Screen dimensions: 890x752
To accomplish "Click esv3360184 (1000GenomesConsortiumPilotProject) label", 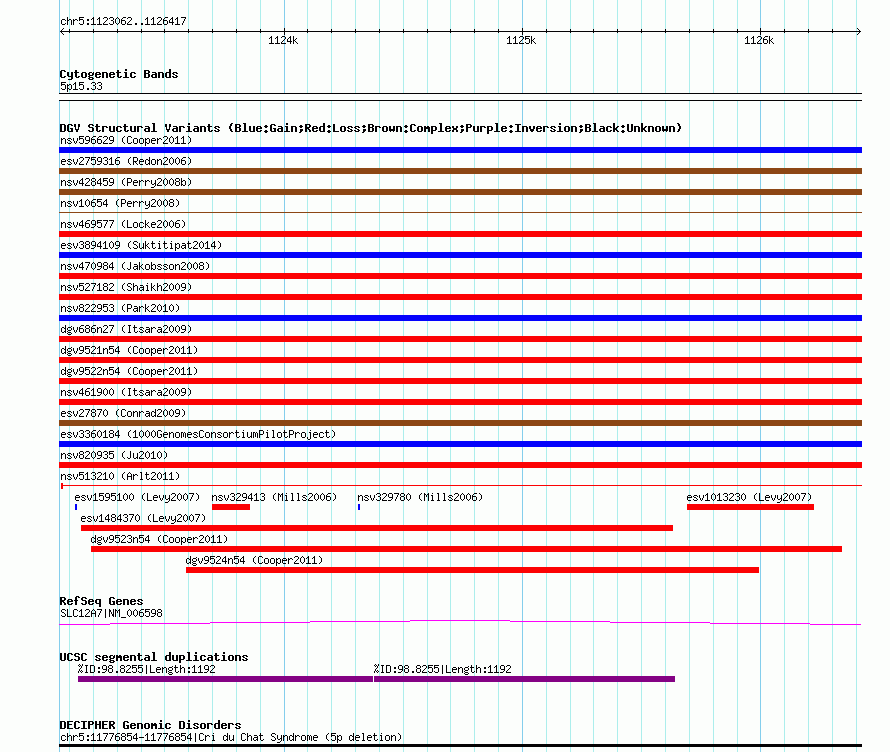I will click(x=198, y=434).
